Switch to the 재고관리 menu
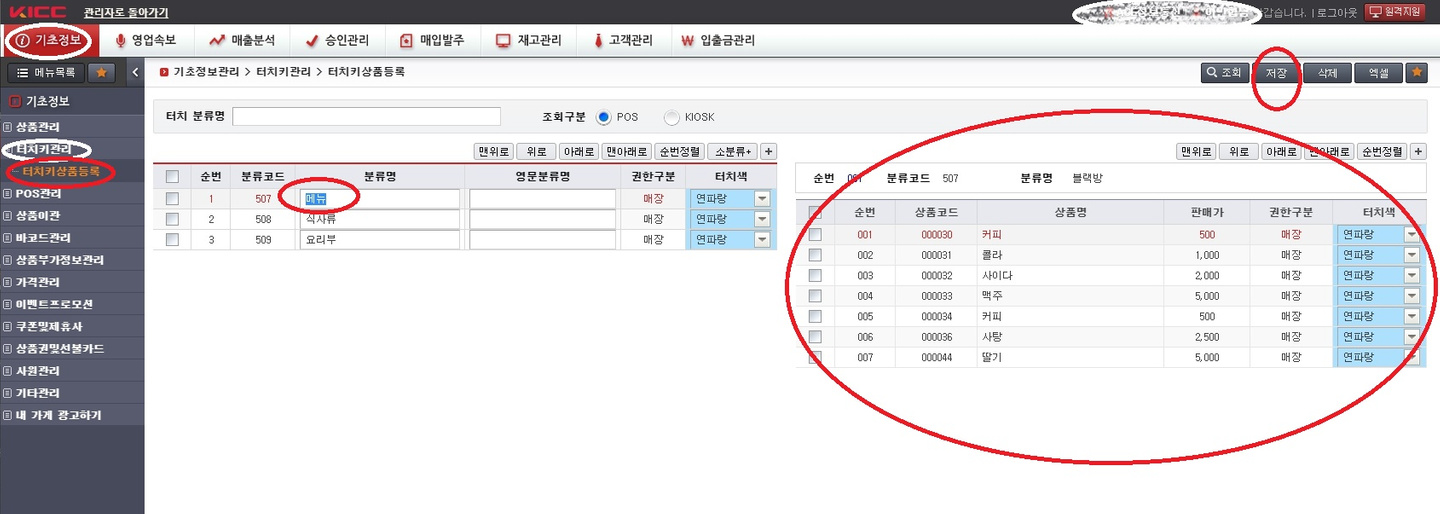 point(529,41)
